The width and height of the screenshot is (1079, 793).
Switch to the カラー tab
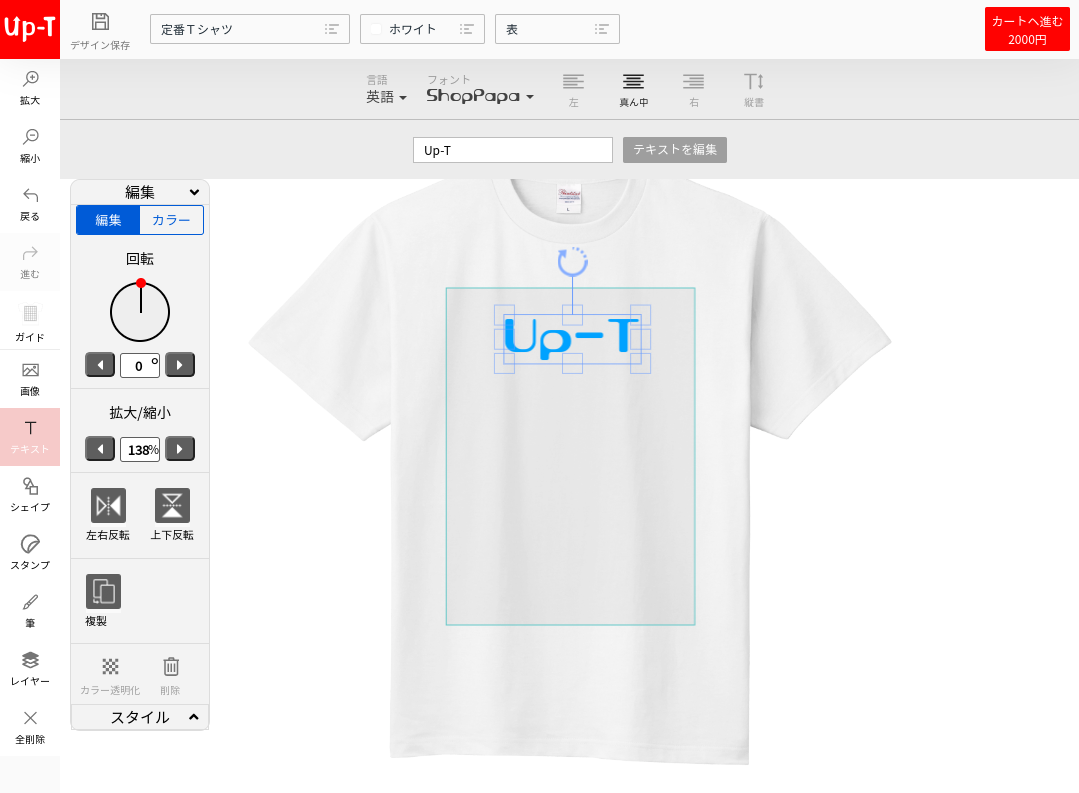point(170,220)
